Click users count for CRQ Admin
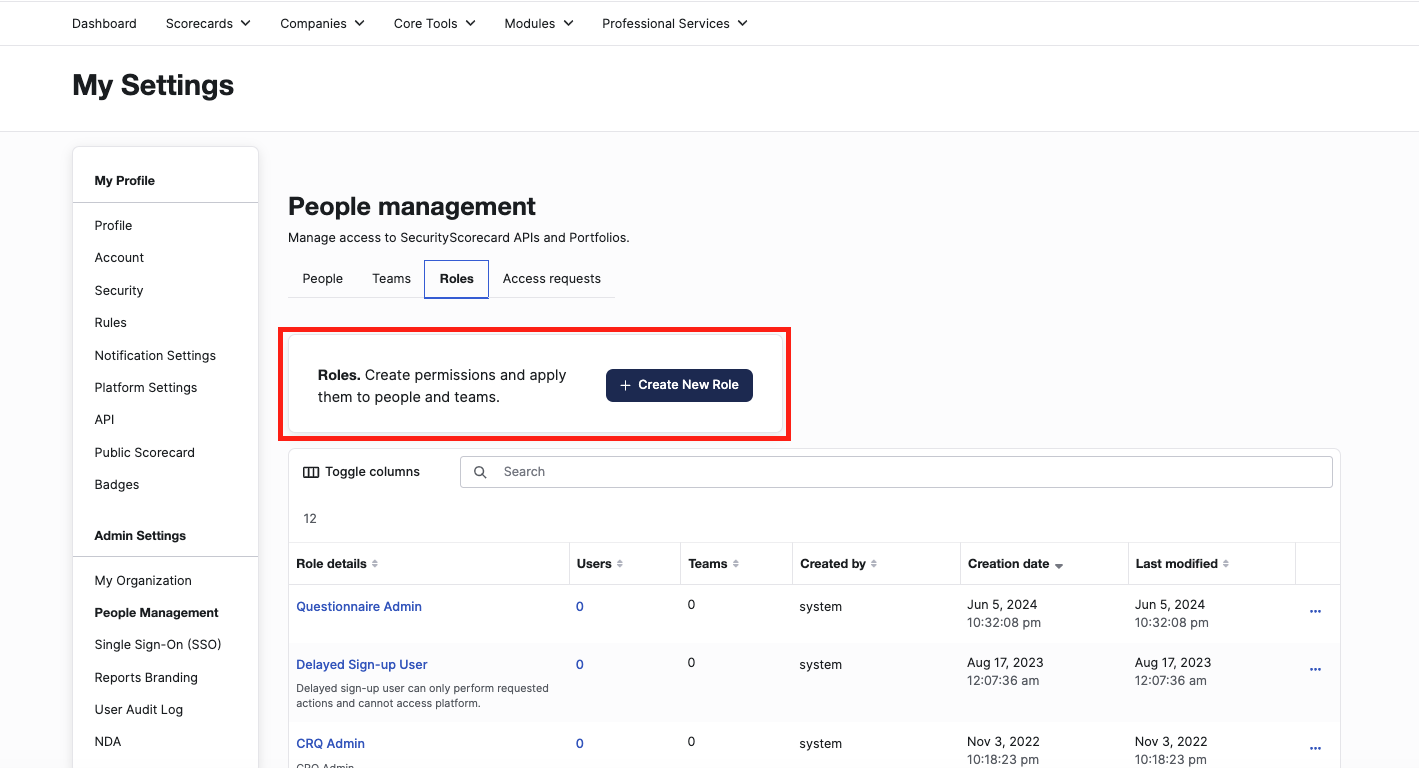 click(580, 744)
